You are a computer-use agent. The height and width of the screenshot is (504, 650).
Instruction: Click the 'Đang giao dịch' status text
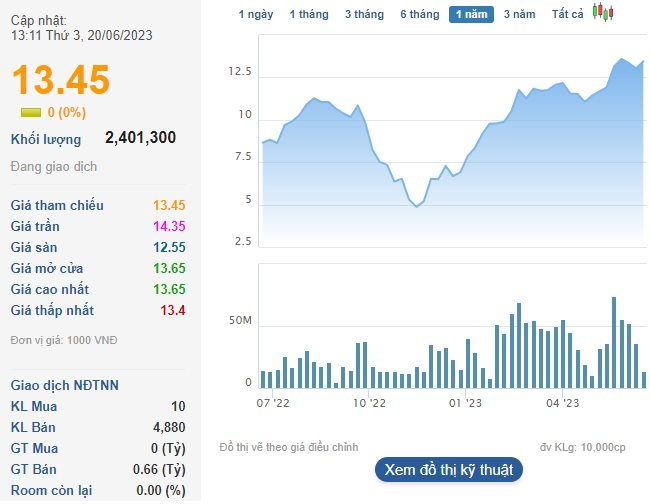coord(53,167)
